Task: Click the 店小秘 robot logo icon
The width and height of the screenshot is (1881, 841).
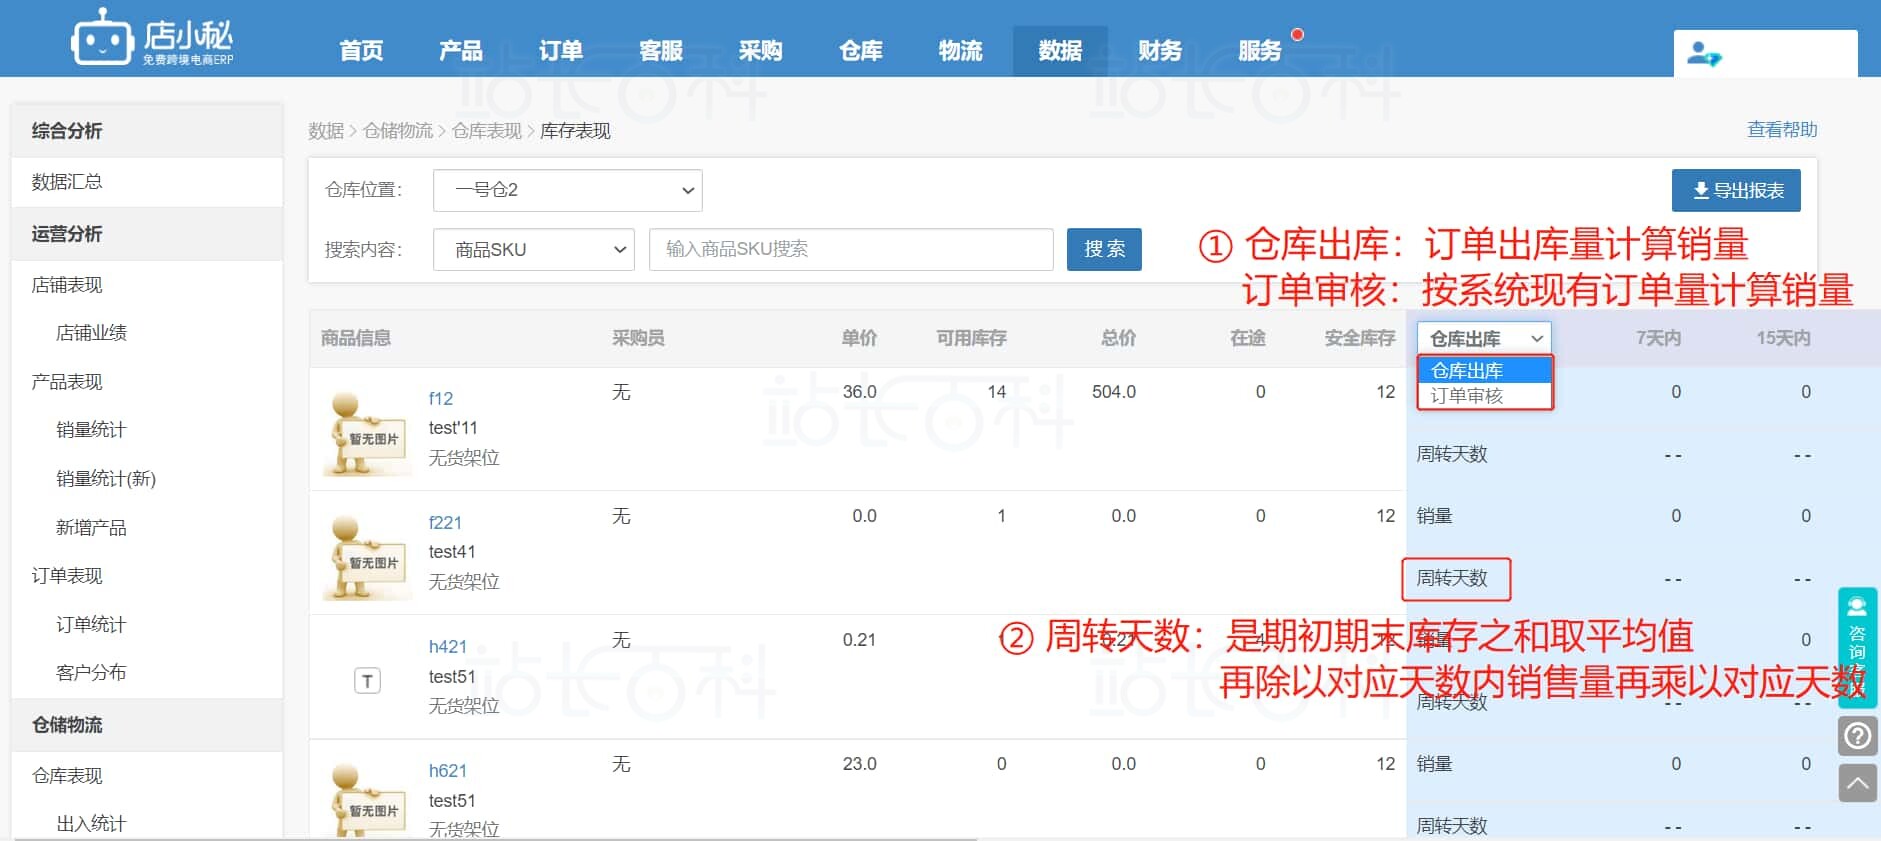Action: (102, 38)
